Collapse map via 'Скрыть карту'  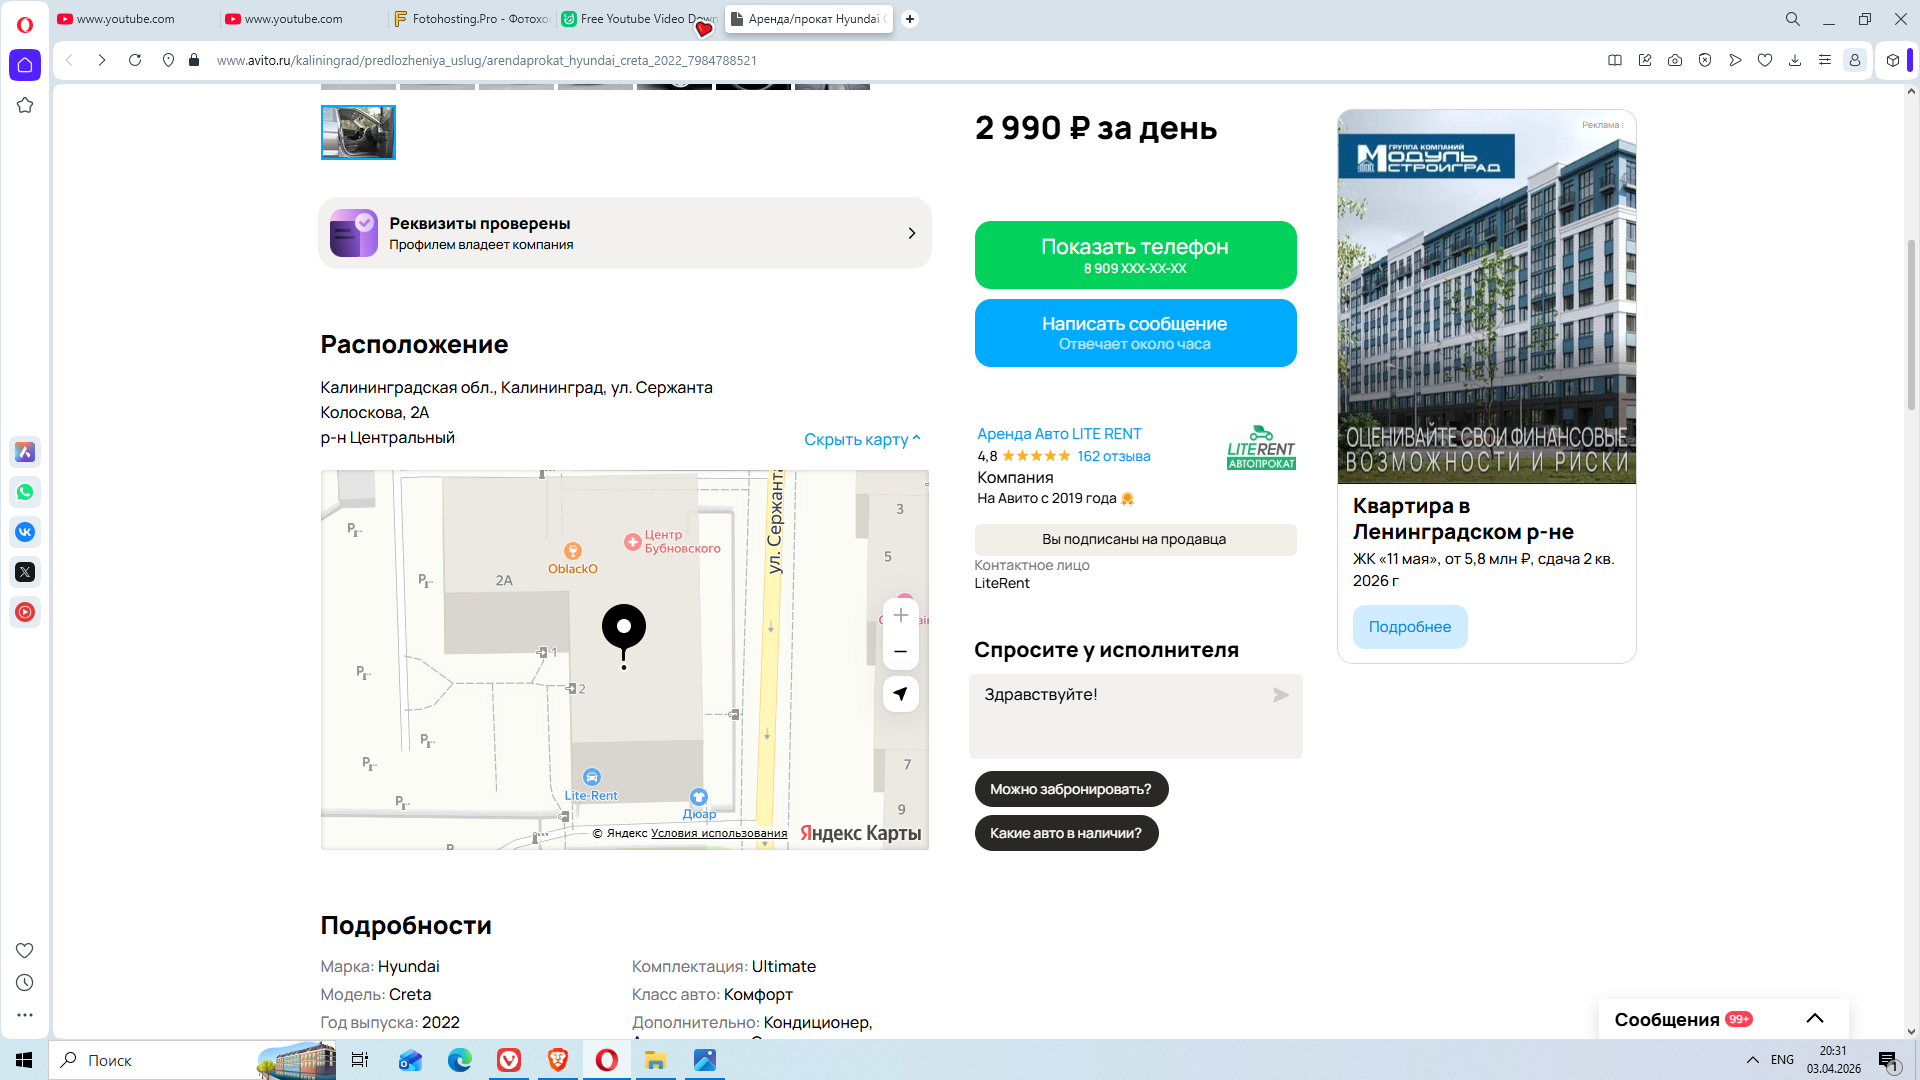tap(861, 439)
